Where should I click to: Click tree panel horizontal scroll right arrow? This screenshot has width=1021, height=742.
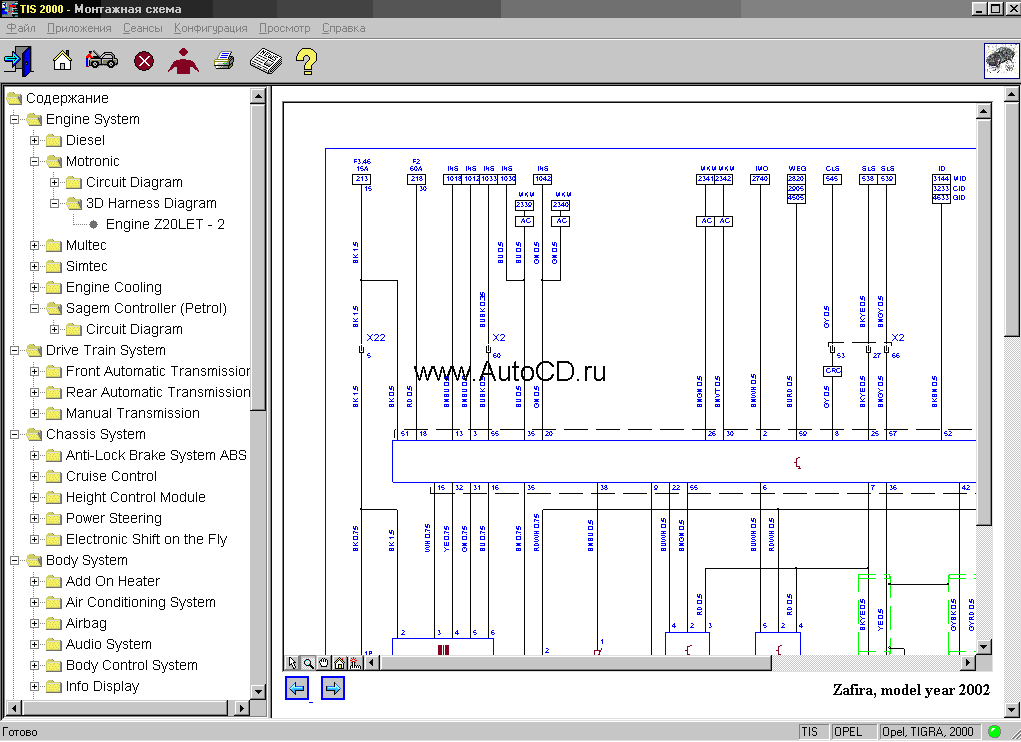(x=242, y=708)
